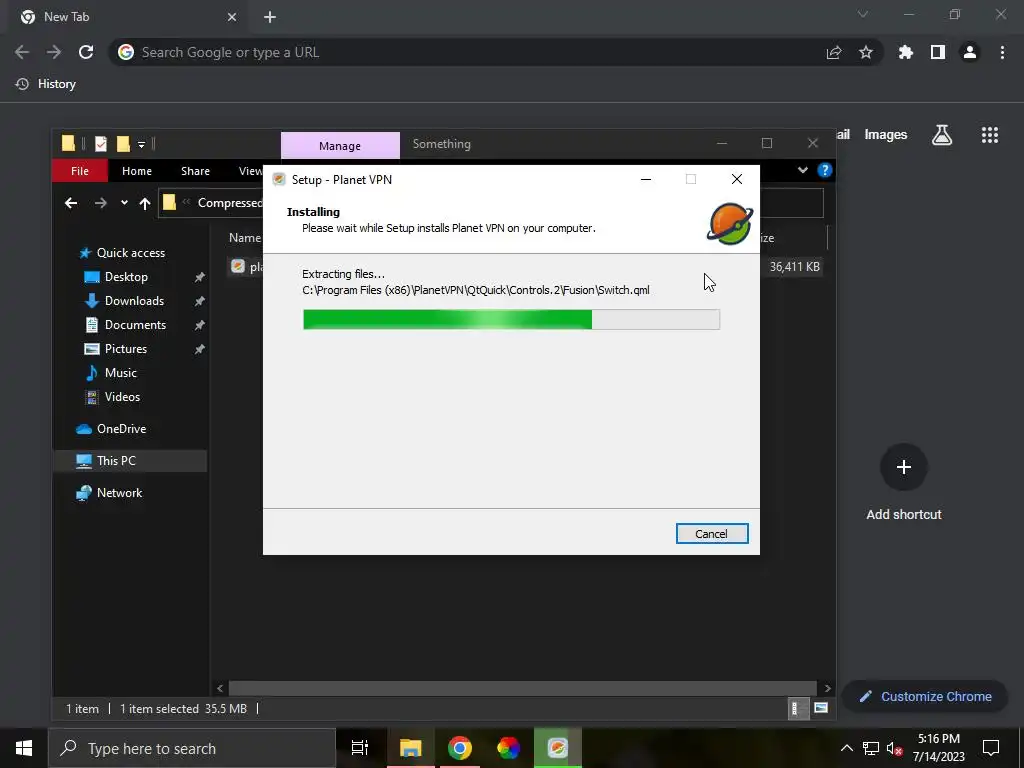Click Planet VPN logo in setup header
Screen dimensions: 1024x768
coord(729,224)
